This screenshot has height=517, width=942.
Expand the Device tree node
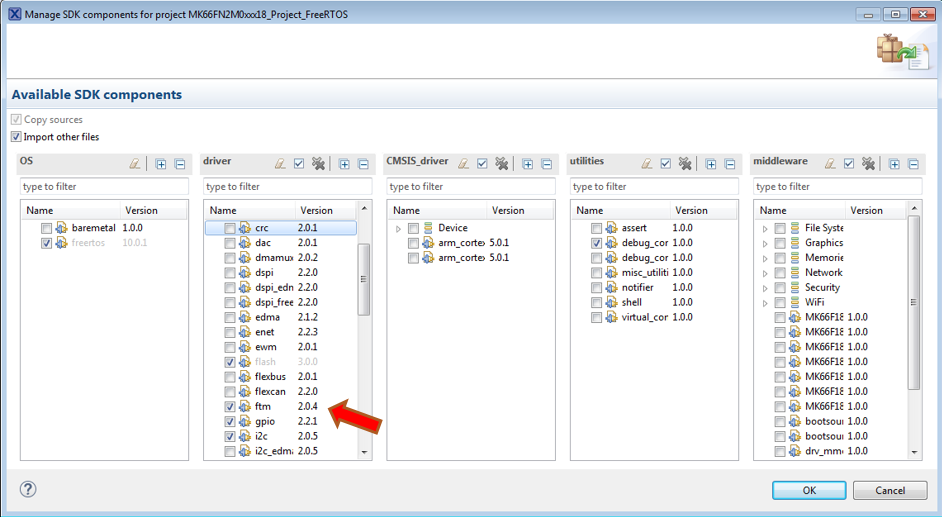(x=398, y=229)
